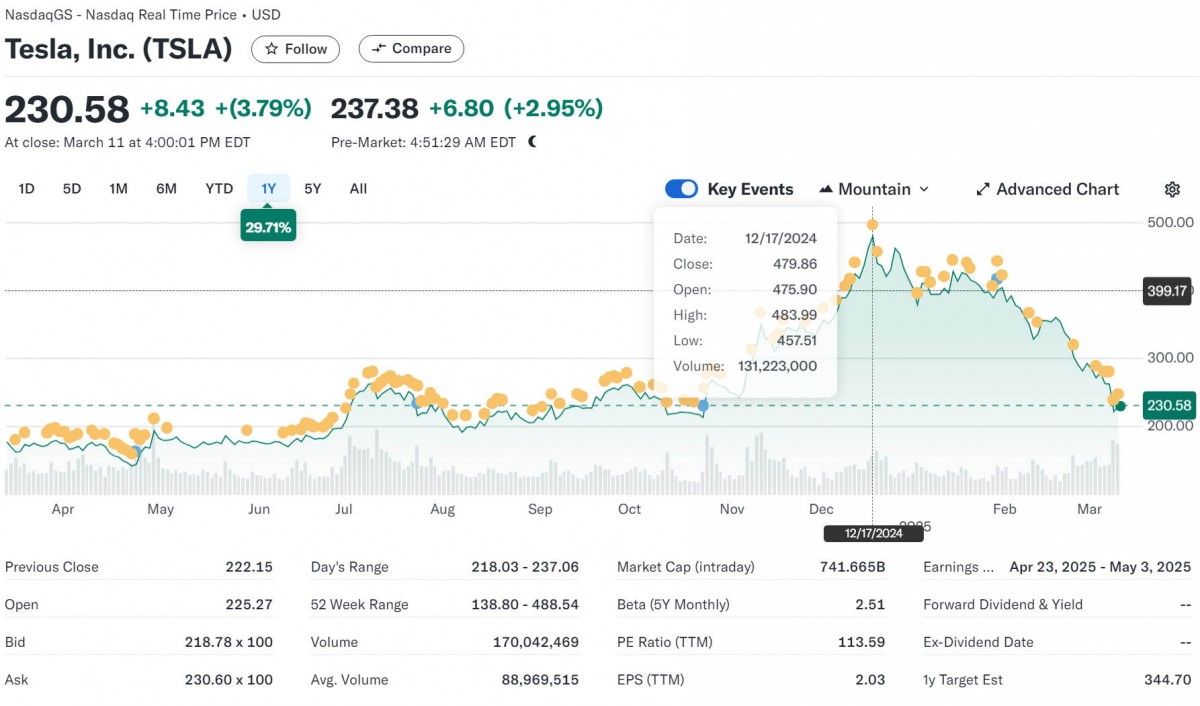1200x706 pixels.
Task: Click the pre-market price 237.38
Action: click(x=374, y=108)
